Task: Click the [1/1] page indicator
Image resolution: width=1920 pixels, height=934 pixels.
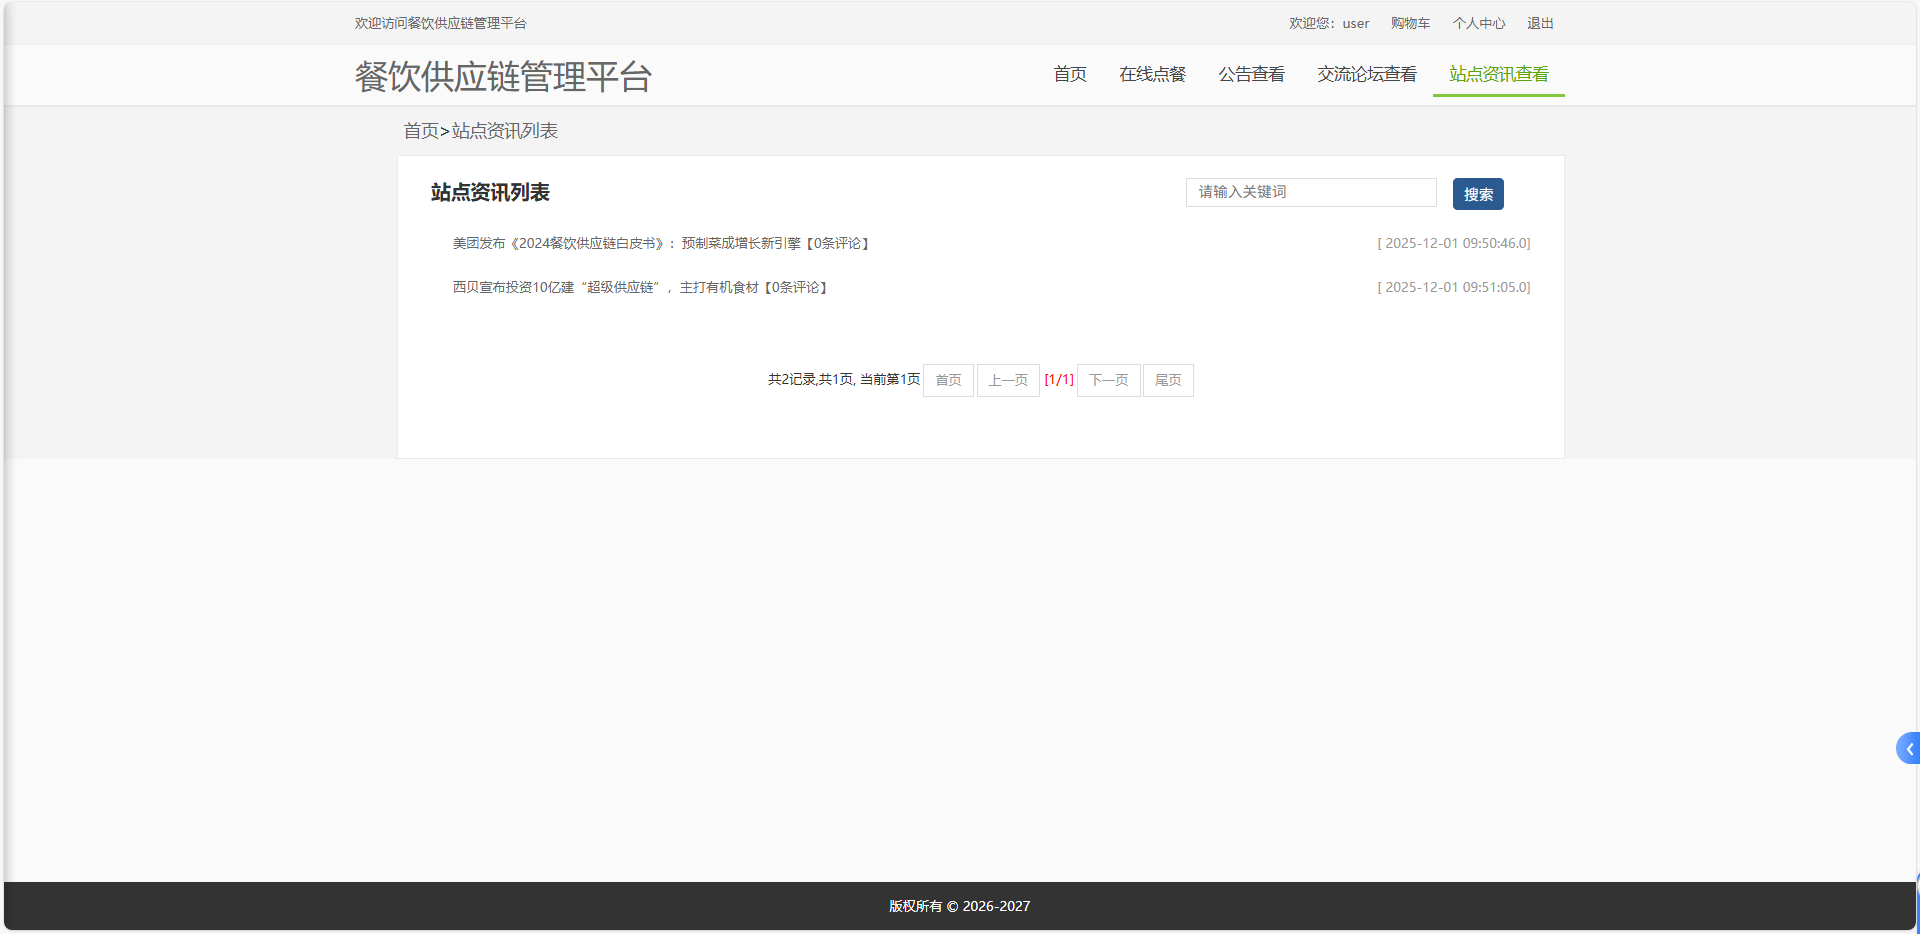Action: 1059,380
